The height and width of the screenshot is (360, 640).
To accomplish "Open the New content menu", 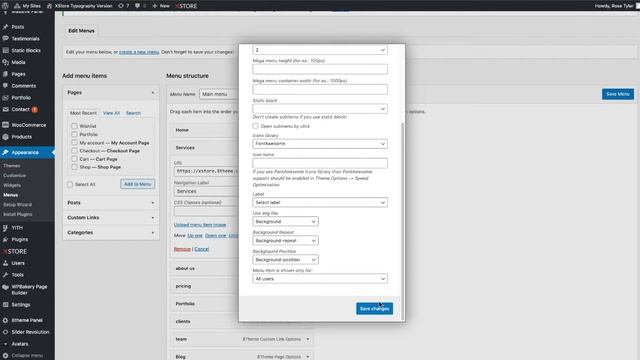I will [161, 6].
